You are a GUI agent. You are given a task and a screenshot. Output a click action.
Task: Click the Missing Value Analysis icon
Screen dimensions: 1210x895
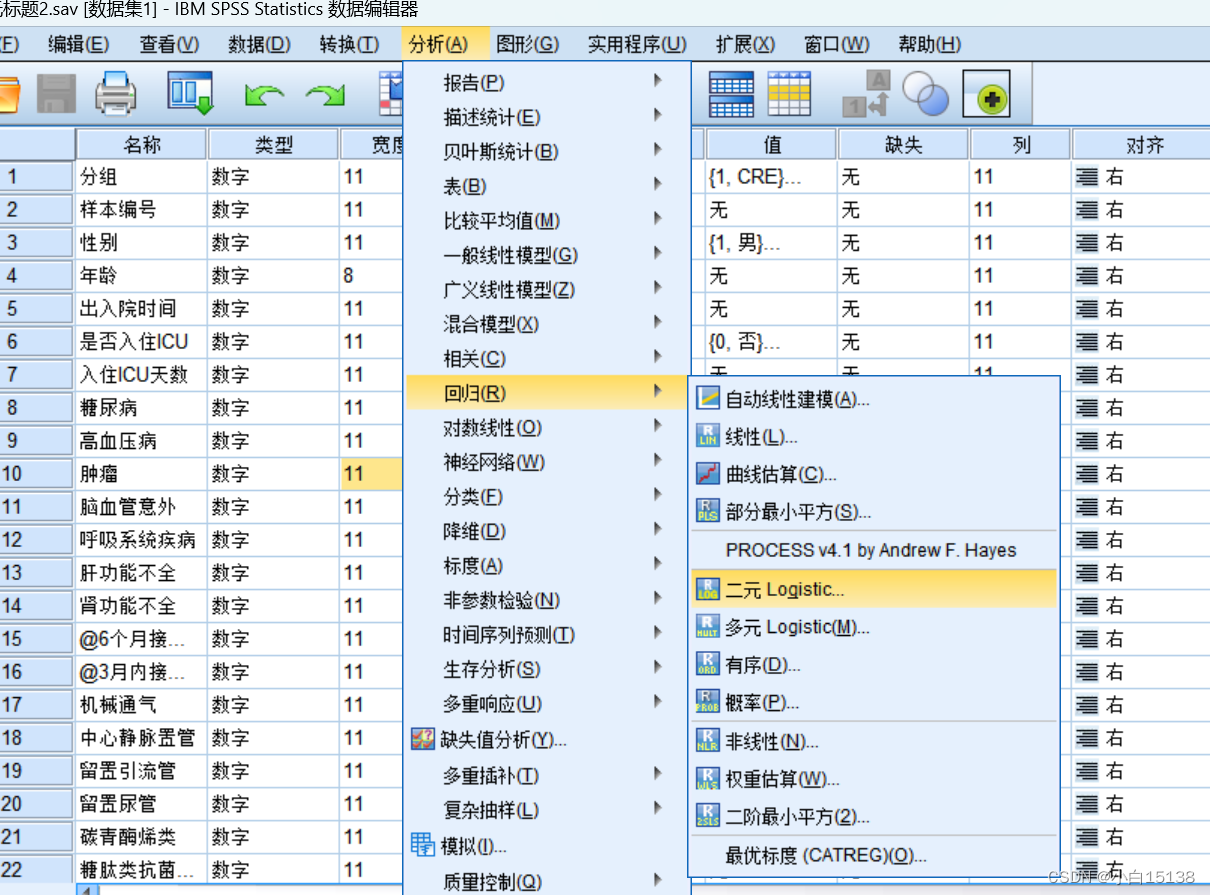click(x=424, y=739)
